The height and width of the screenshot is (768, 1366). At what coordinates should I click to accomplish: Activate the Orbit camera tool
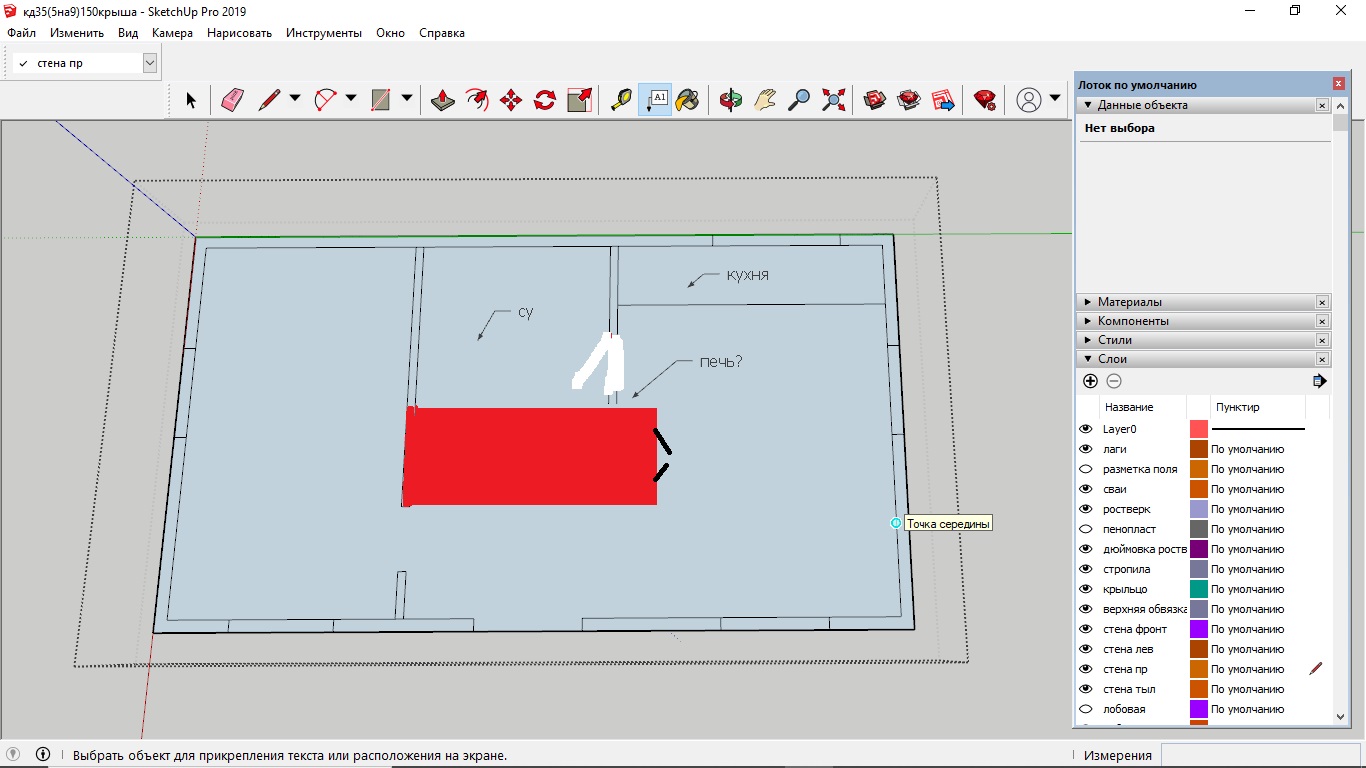pyautogui.click(x=731, y=99)
